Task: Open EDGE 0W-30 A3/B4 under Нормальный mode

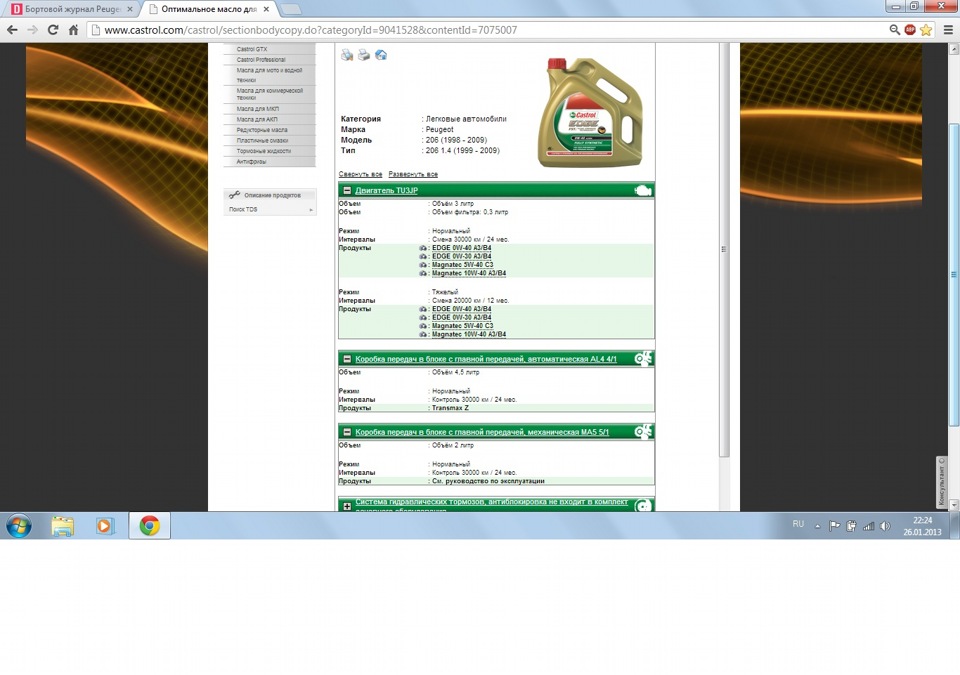Action: coord(462,257)
